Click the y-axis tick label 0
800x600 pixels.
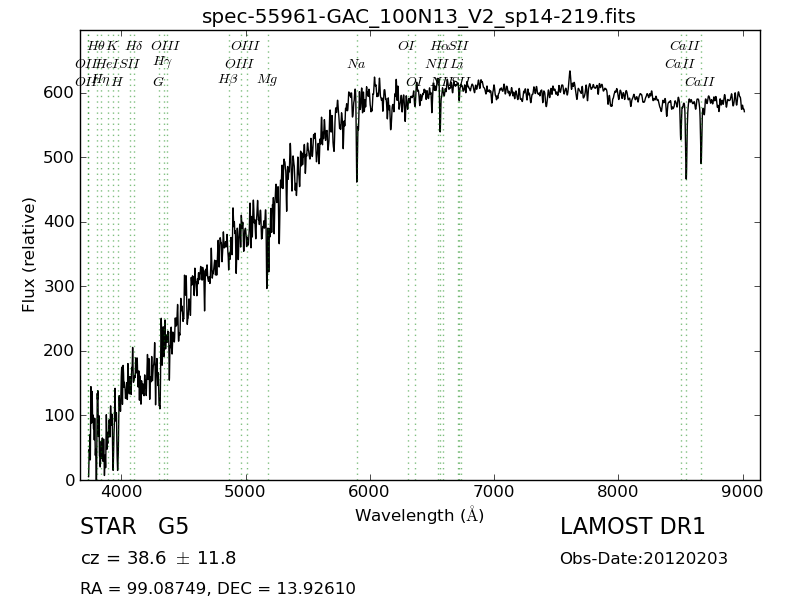70,481
